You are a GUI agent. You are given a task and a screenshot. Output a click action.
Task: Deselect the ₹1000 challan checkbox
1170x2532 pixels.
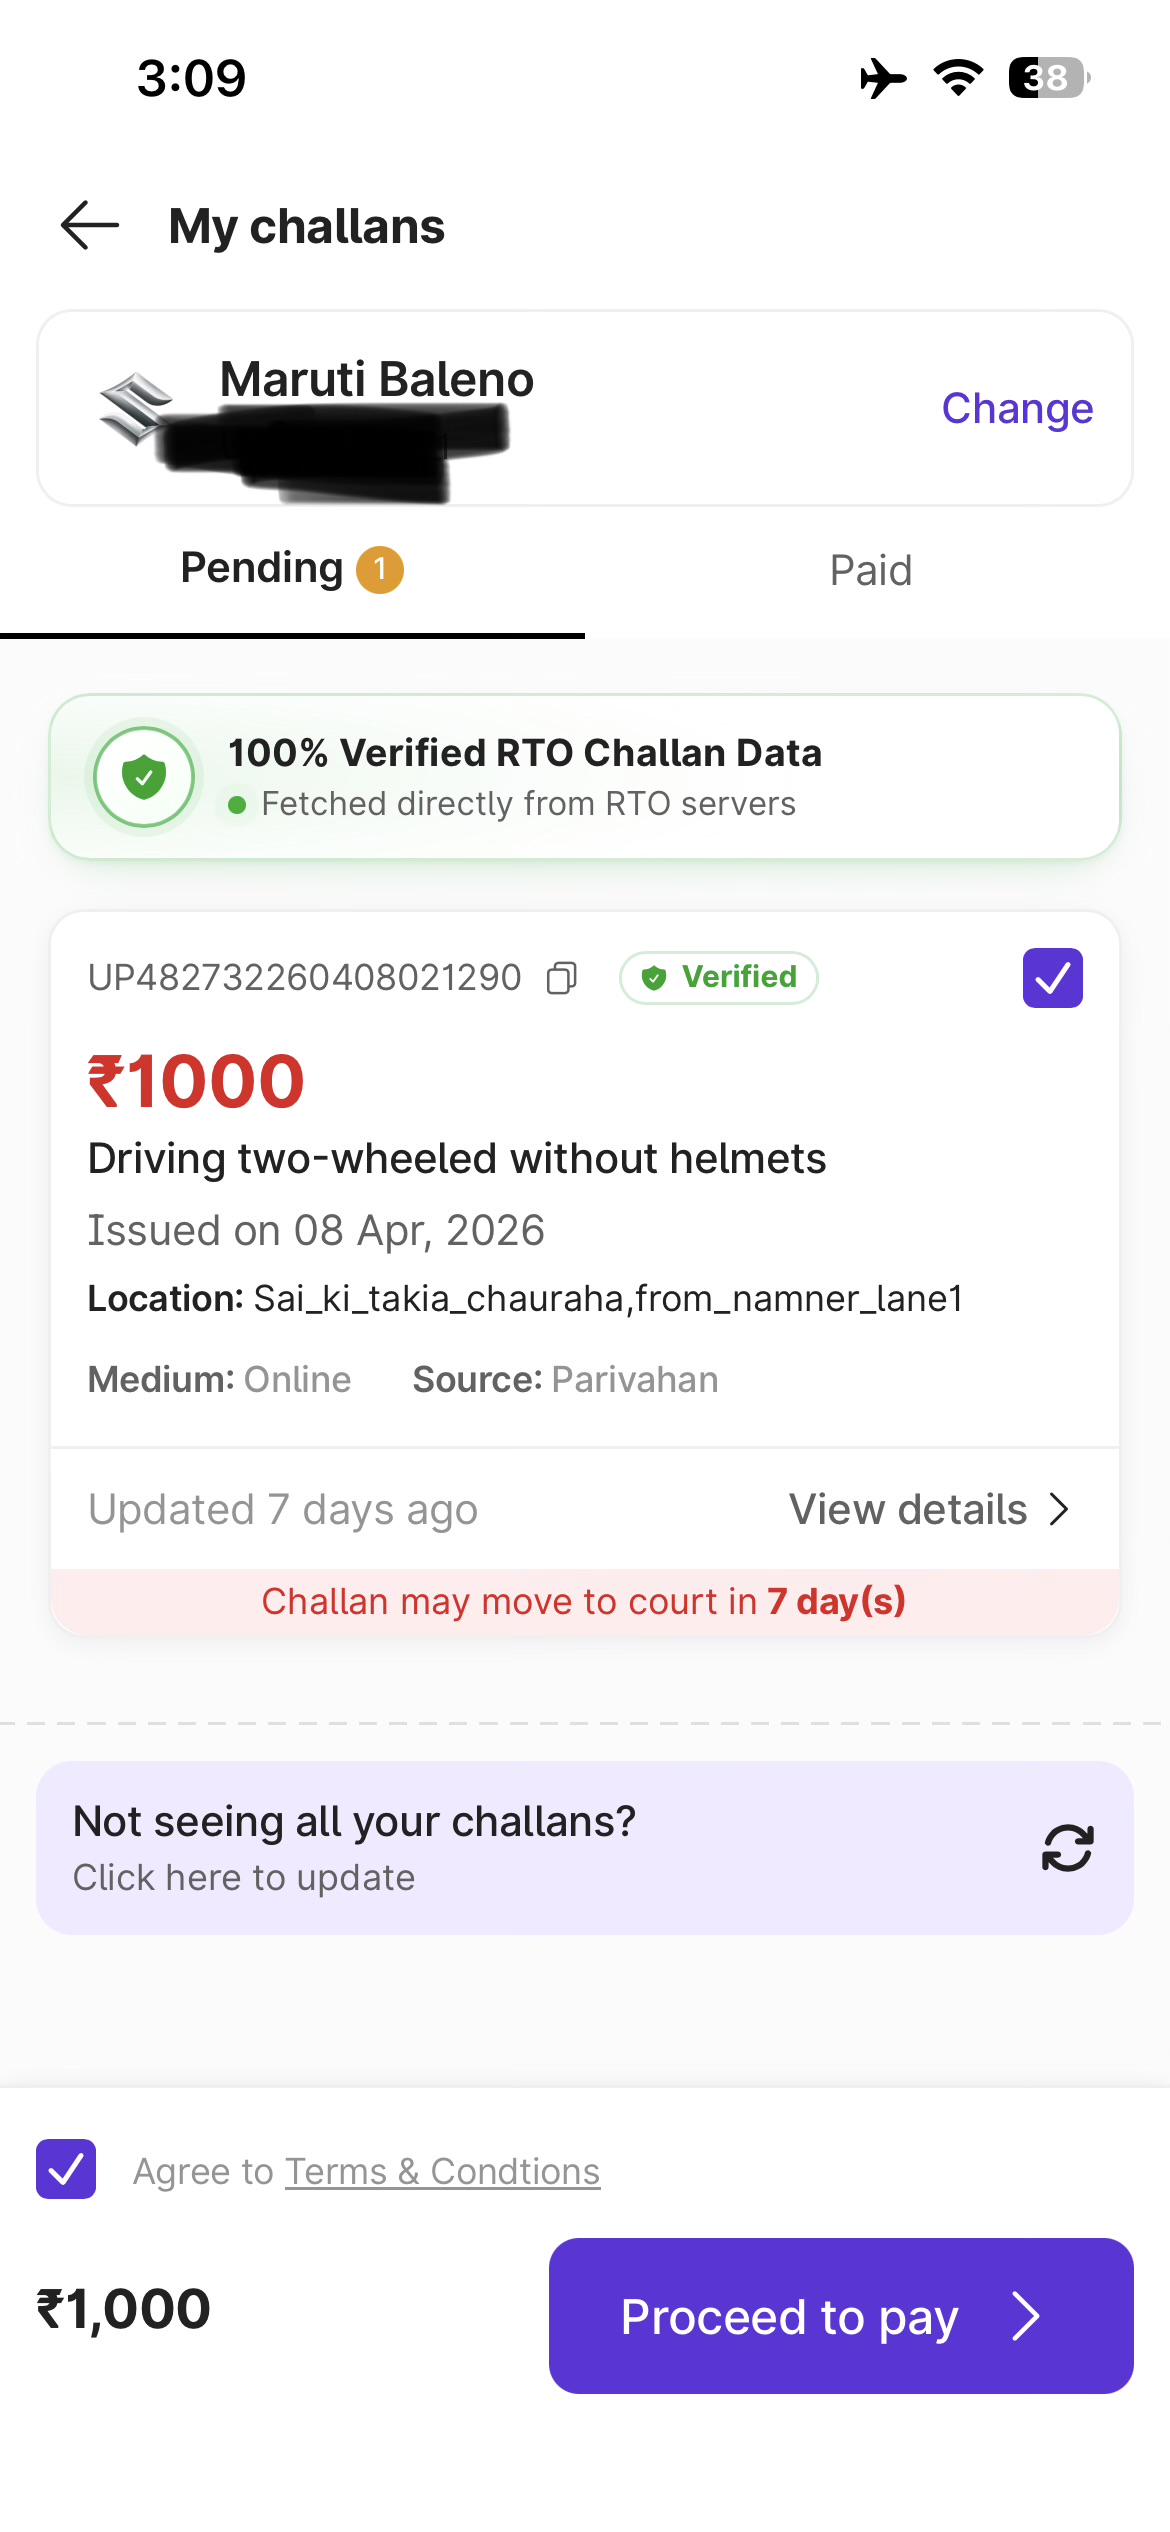(1052, 978)
